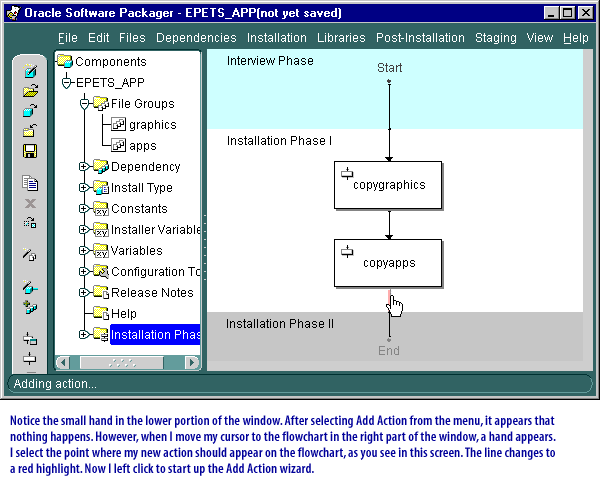Click the Oracle Software Packager title bar icon
The width and height of the screenshot is (600, 484).
pyautogui.click(x=14, y=13)
